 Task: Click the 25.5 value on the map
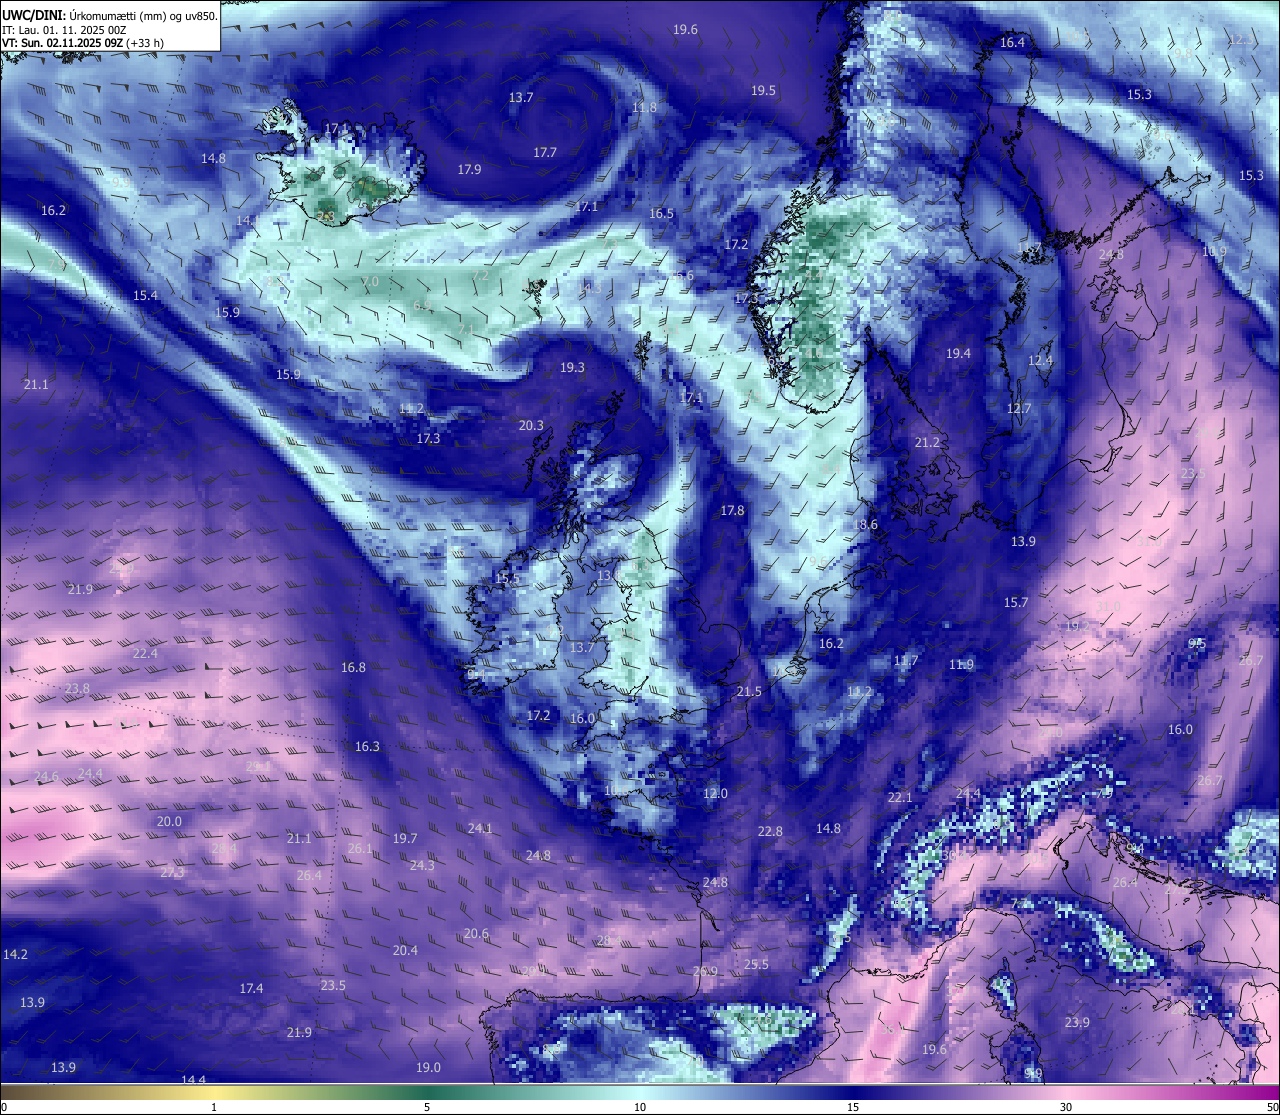coord(756,964)
